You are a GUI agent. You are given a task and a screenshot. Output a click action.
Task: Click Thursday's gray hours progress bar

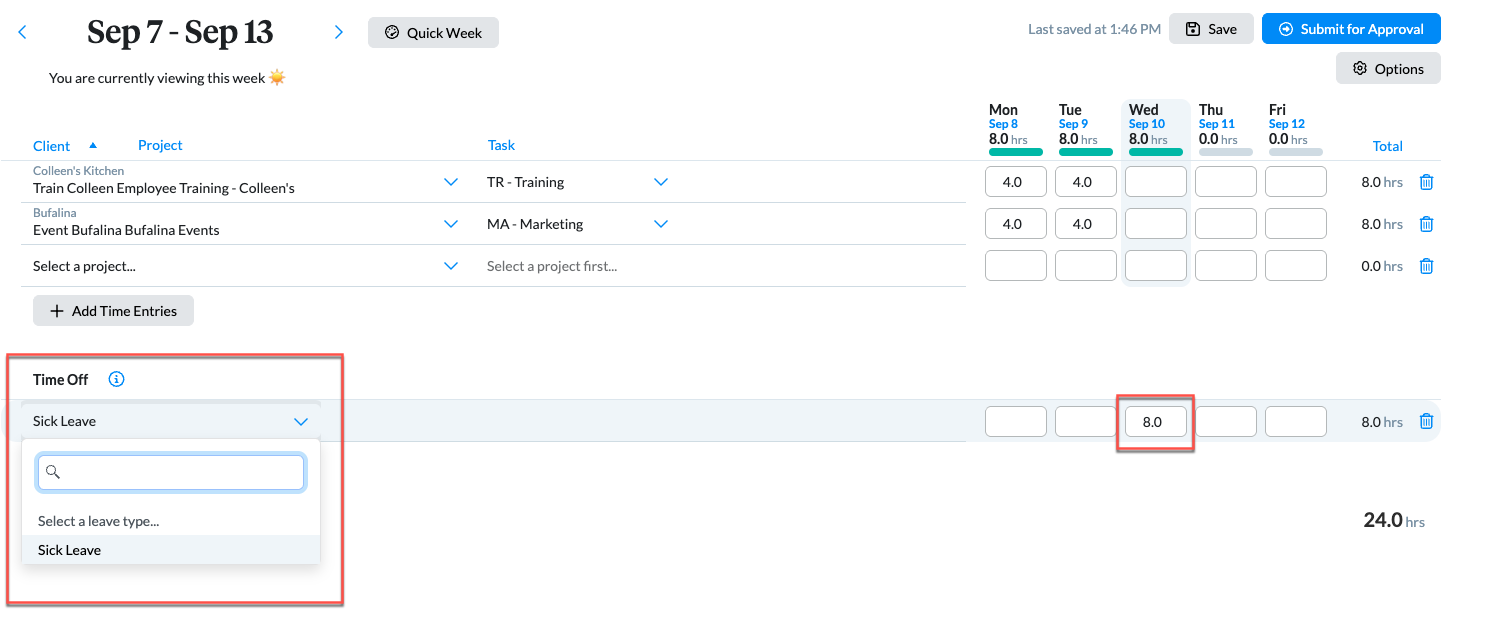pyautogui.click(x=1226, y=152)
